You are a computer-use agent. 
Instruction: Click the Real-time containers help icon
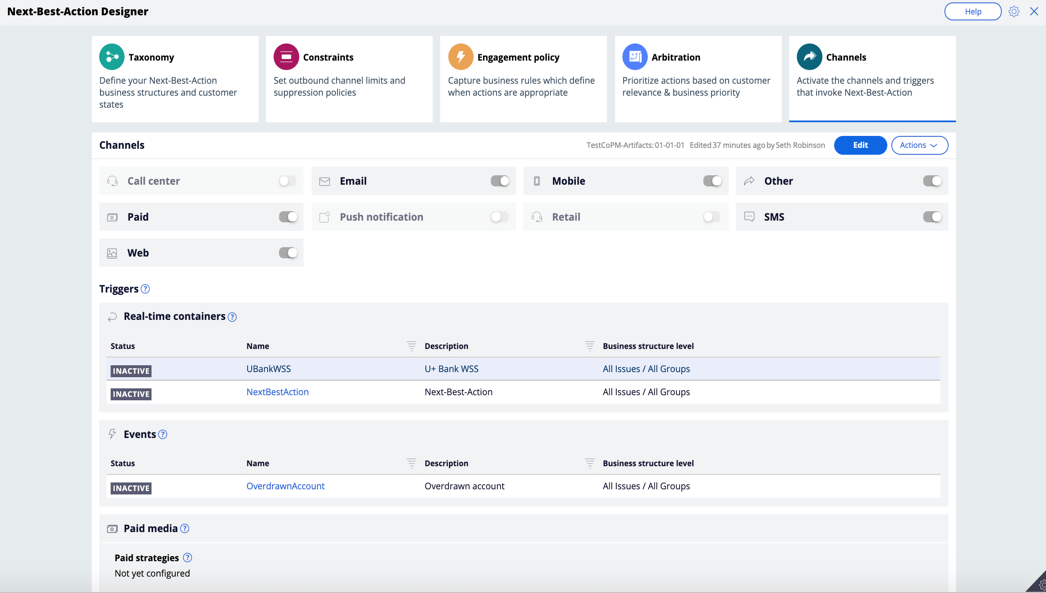[231, 316]
